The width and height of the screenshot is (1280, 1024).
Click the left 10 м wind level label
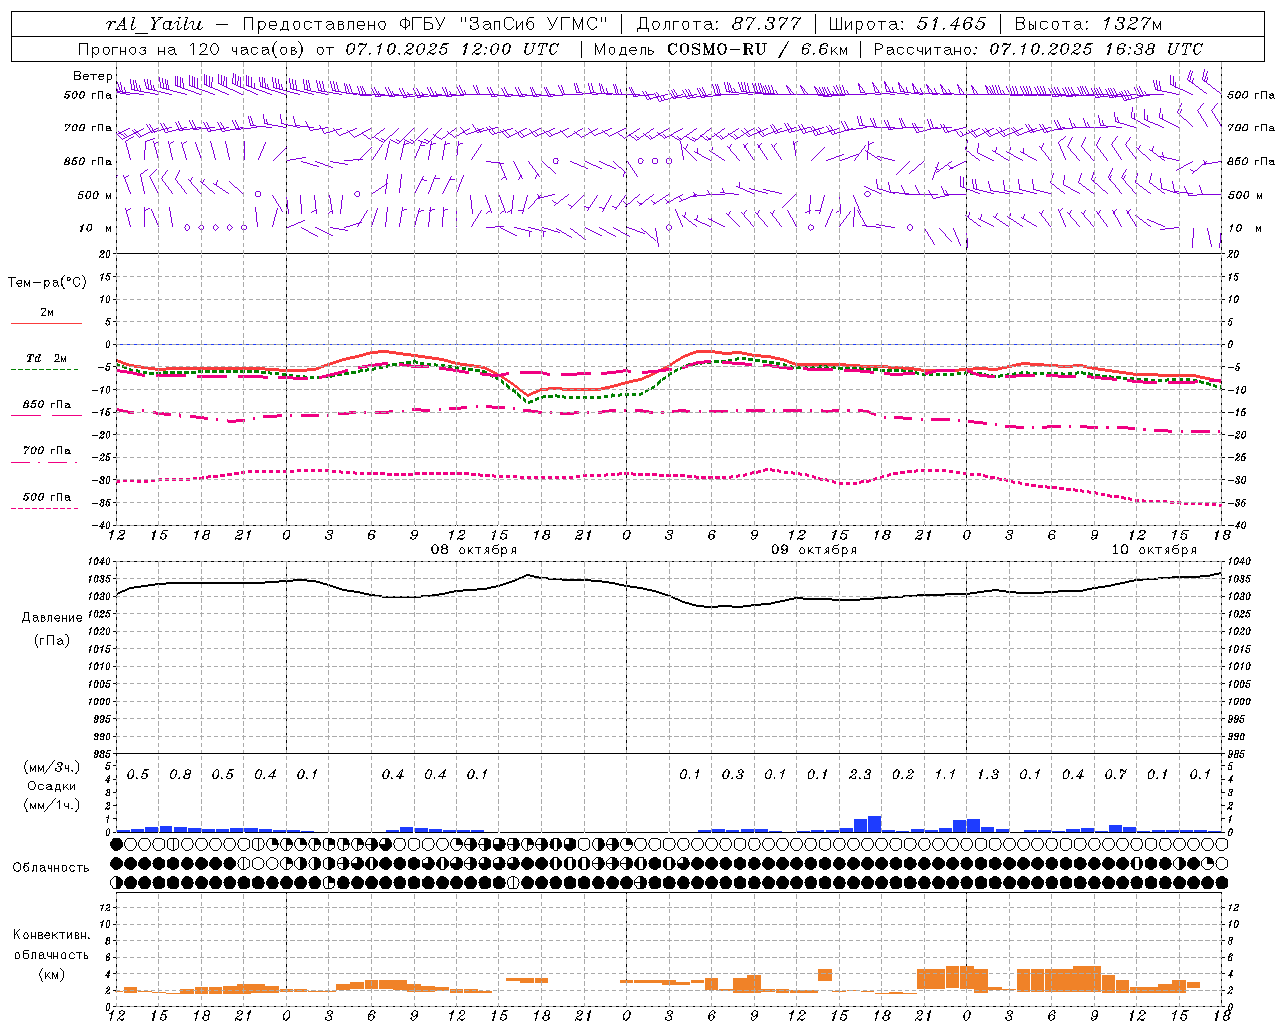(x=96, y=228)
